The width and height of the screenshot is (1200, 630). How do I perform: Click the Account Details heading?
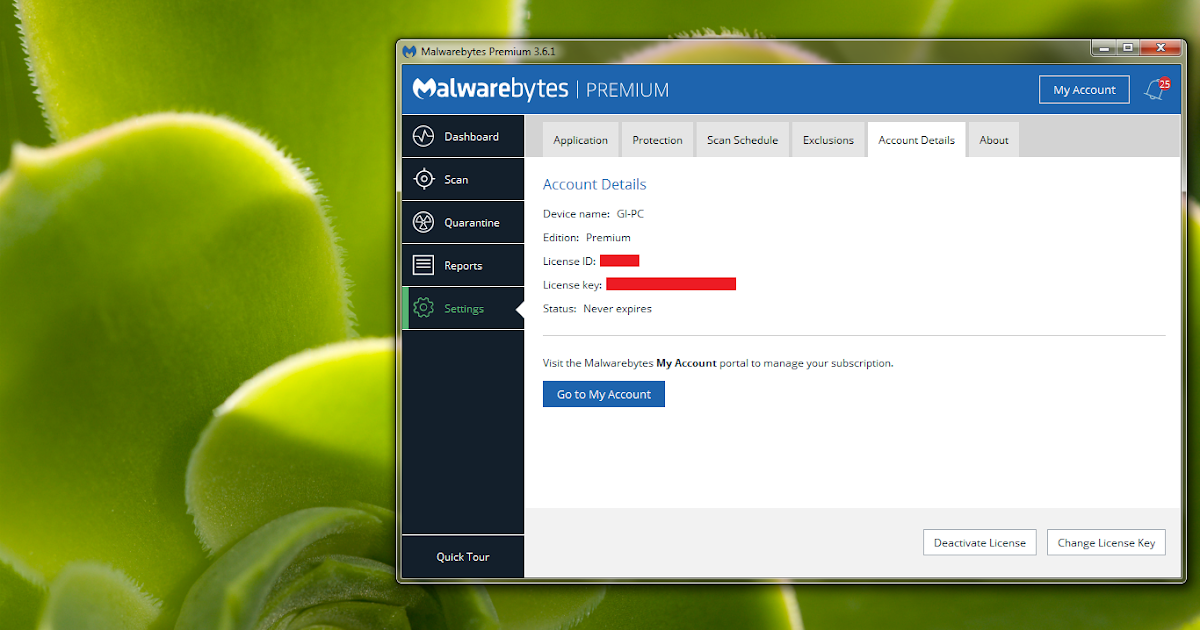(594, 184)
